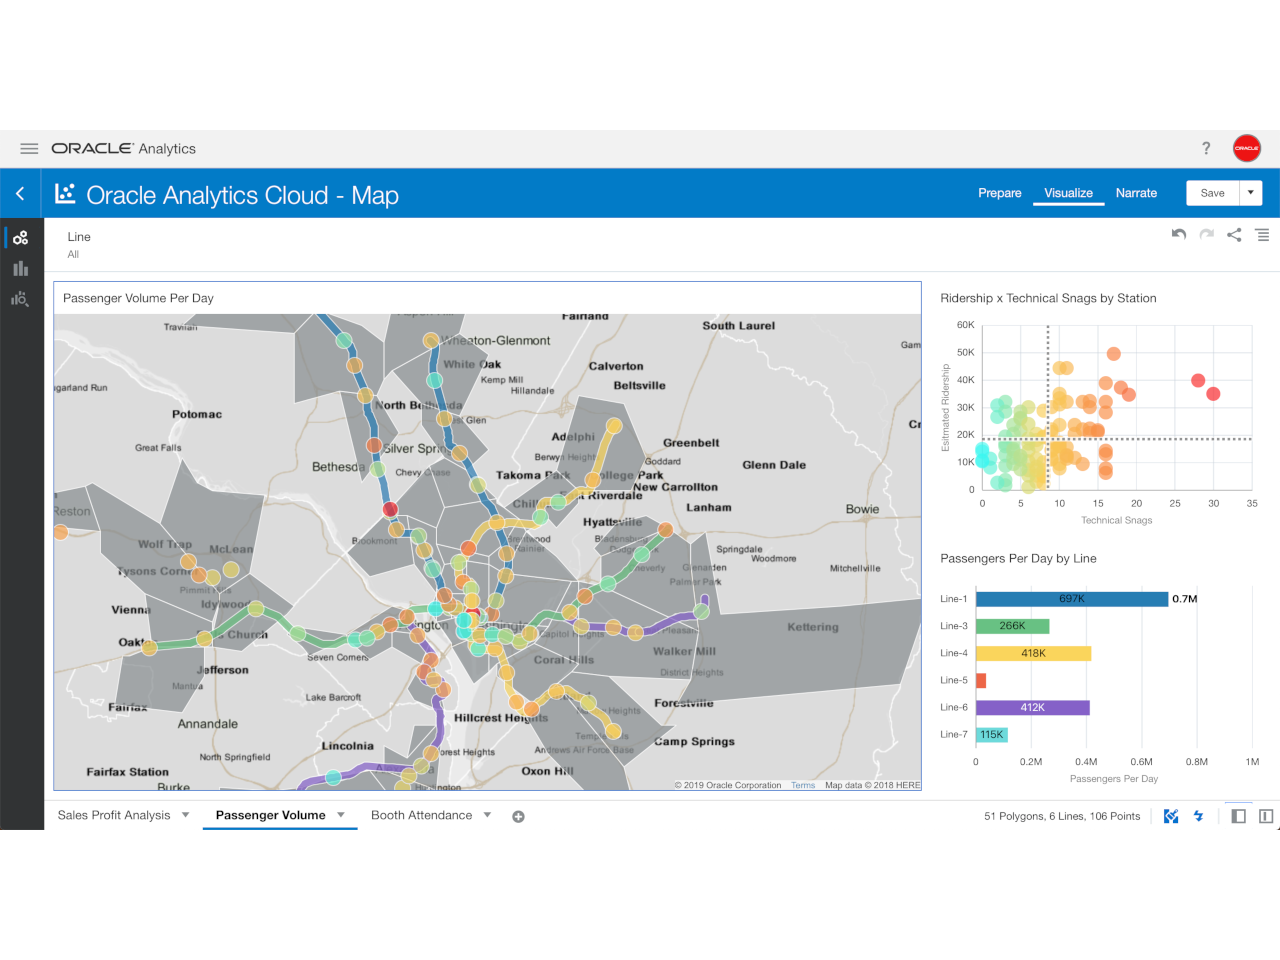Click the Glenn Dale label on the map
Viewport: 1280px width, 960px height.
click(x=774, y=465)
